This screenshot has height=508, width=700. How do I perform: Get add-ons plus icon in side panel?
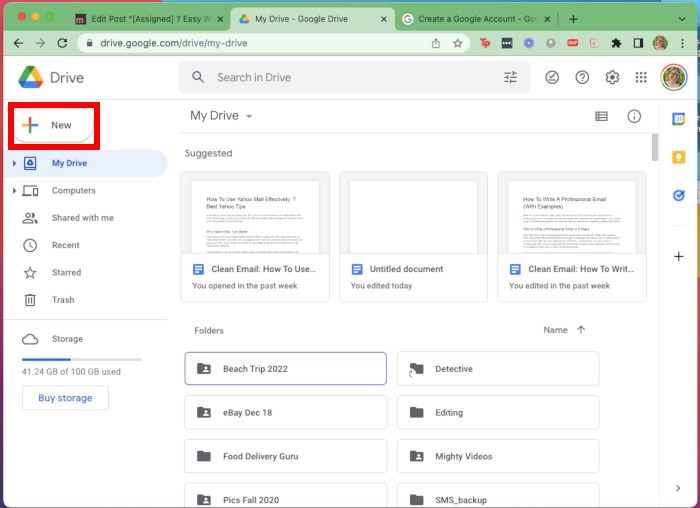tap(679, 256)
